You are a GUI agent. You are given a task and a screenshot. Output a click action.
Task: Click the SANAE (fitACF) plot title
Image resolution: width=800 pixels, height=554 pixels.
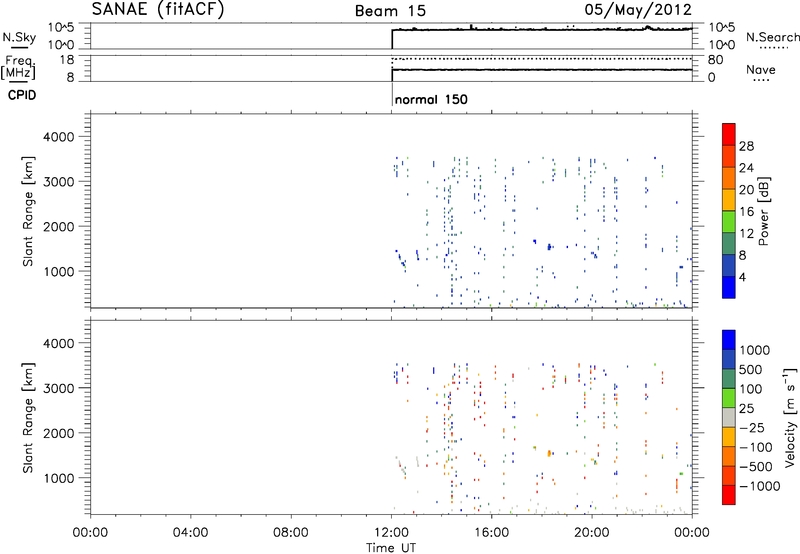click(158, 9)
